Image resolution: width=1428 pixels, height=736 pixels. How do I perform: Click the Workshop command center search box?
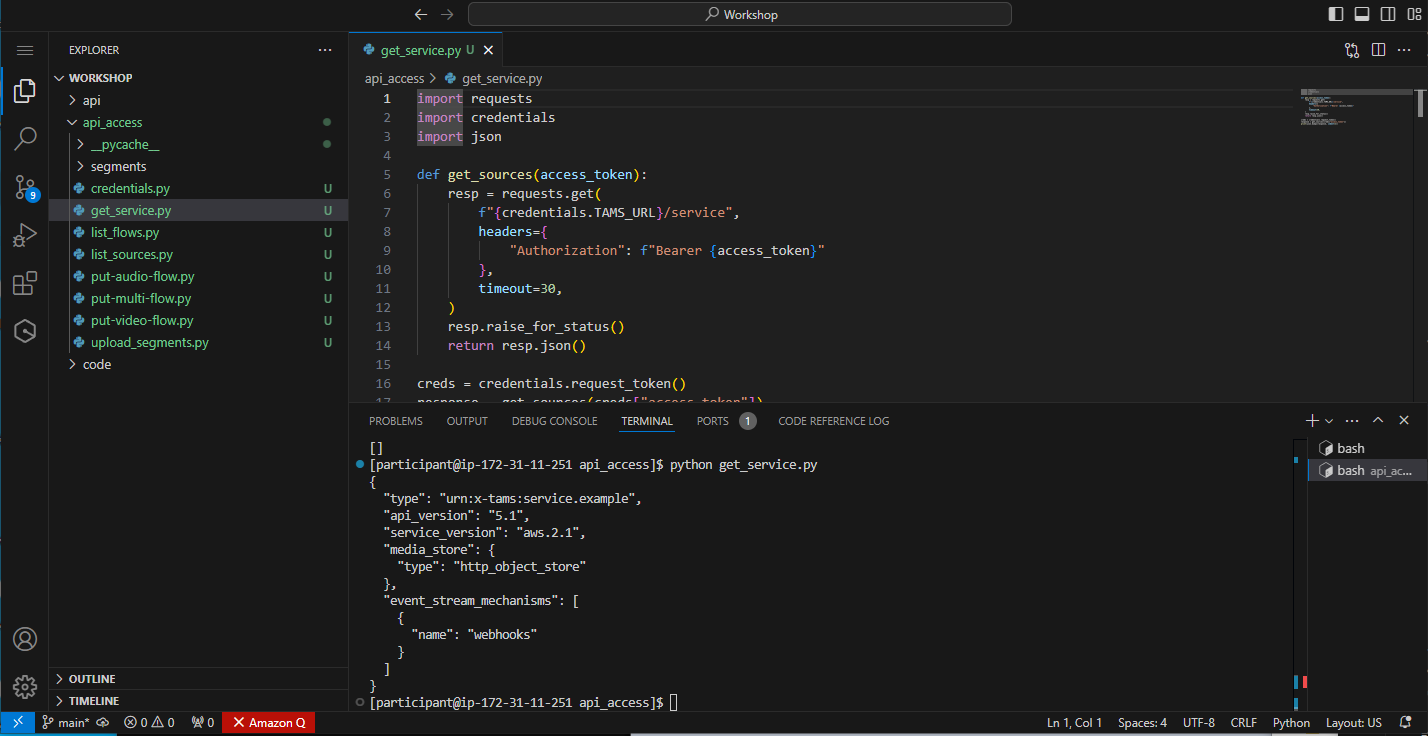coord(740,14)
